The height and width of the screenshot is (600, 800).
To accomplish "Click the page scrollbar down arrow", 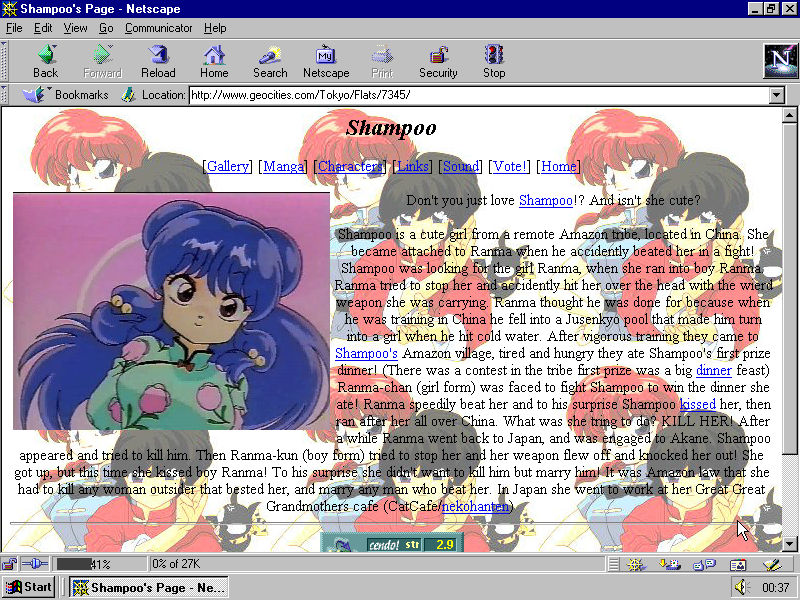I will 789,544.
